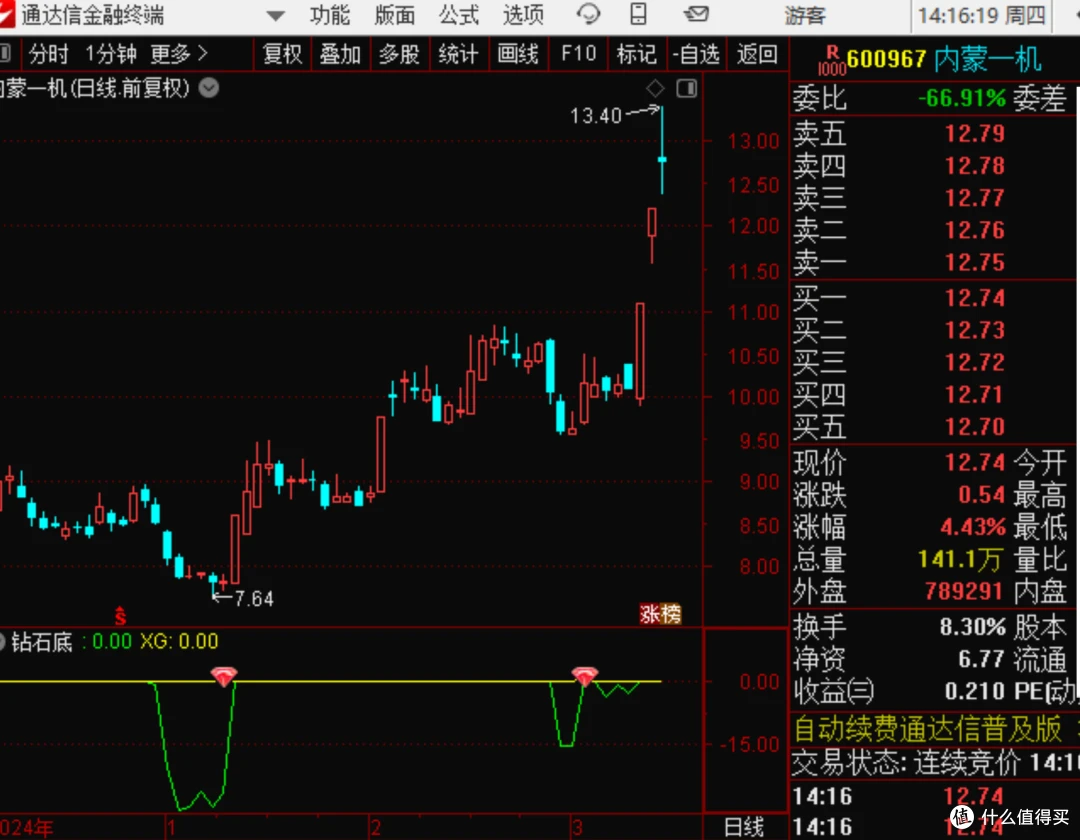Open the envelope messages icon

pos(694,15)
